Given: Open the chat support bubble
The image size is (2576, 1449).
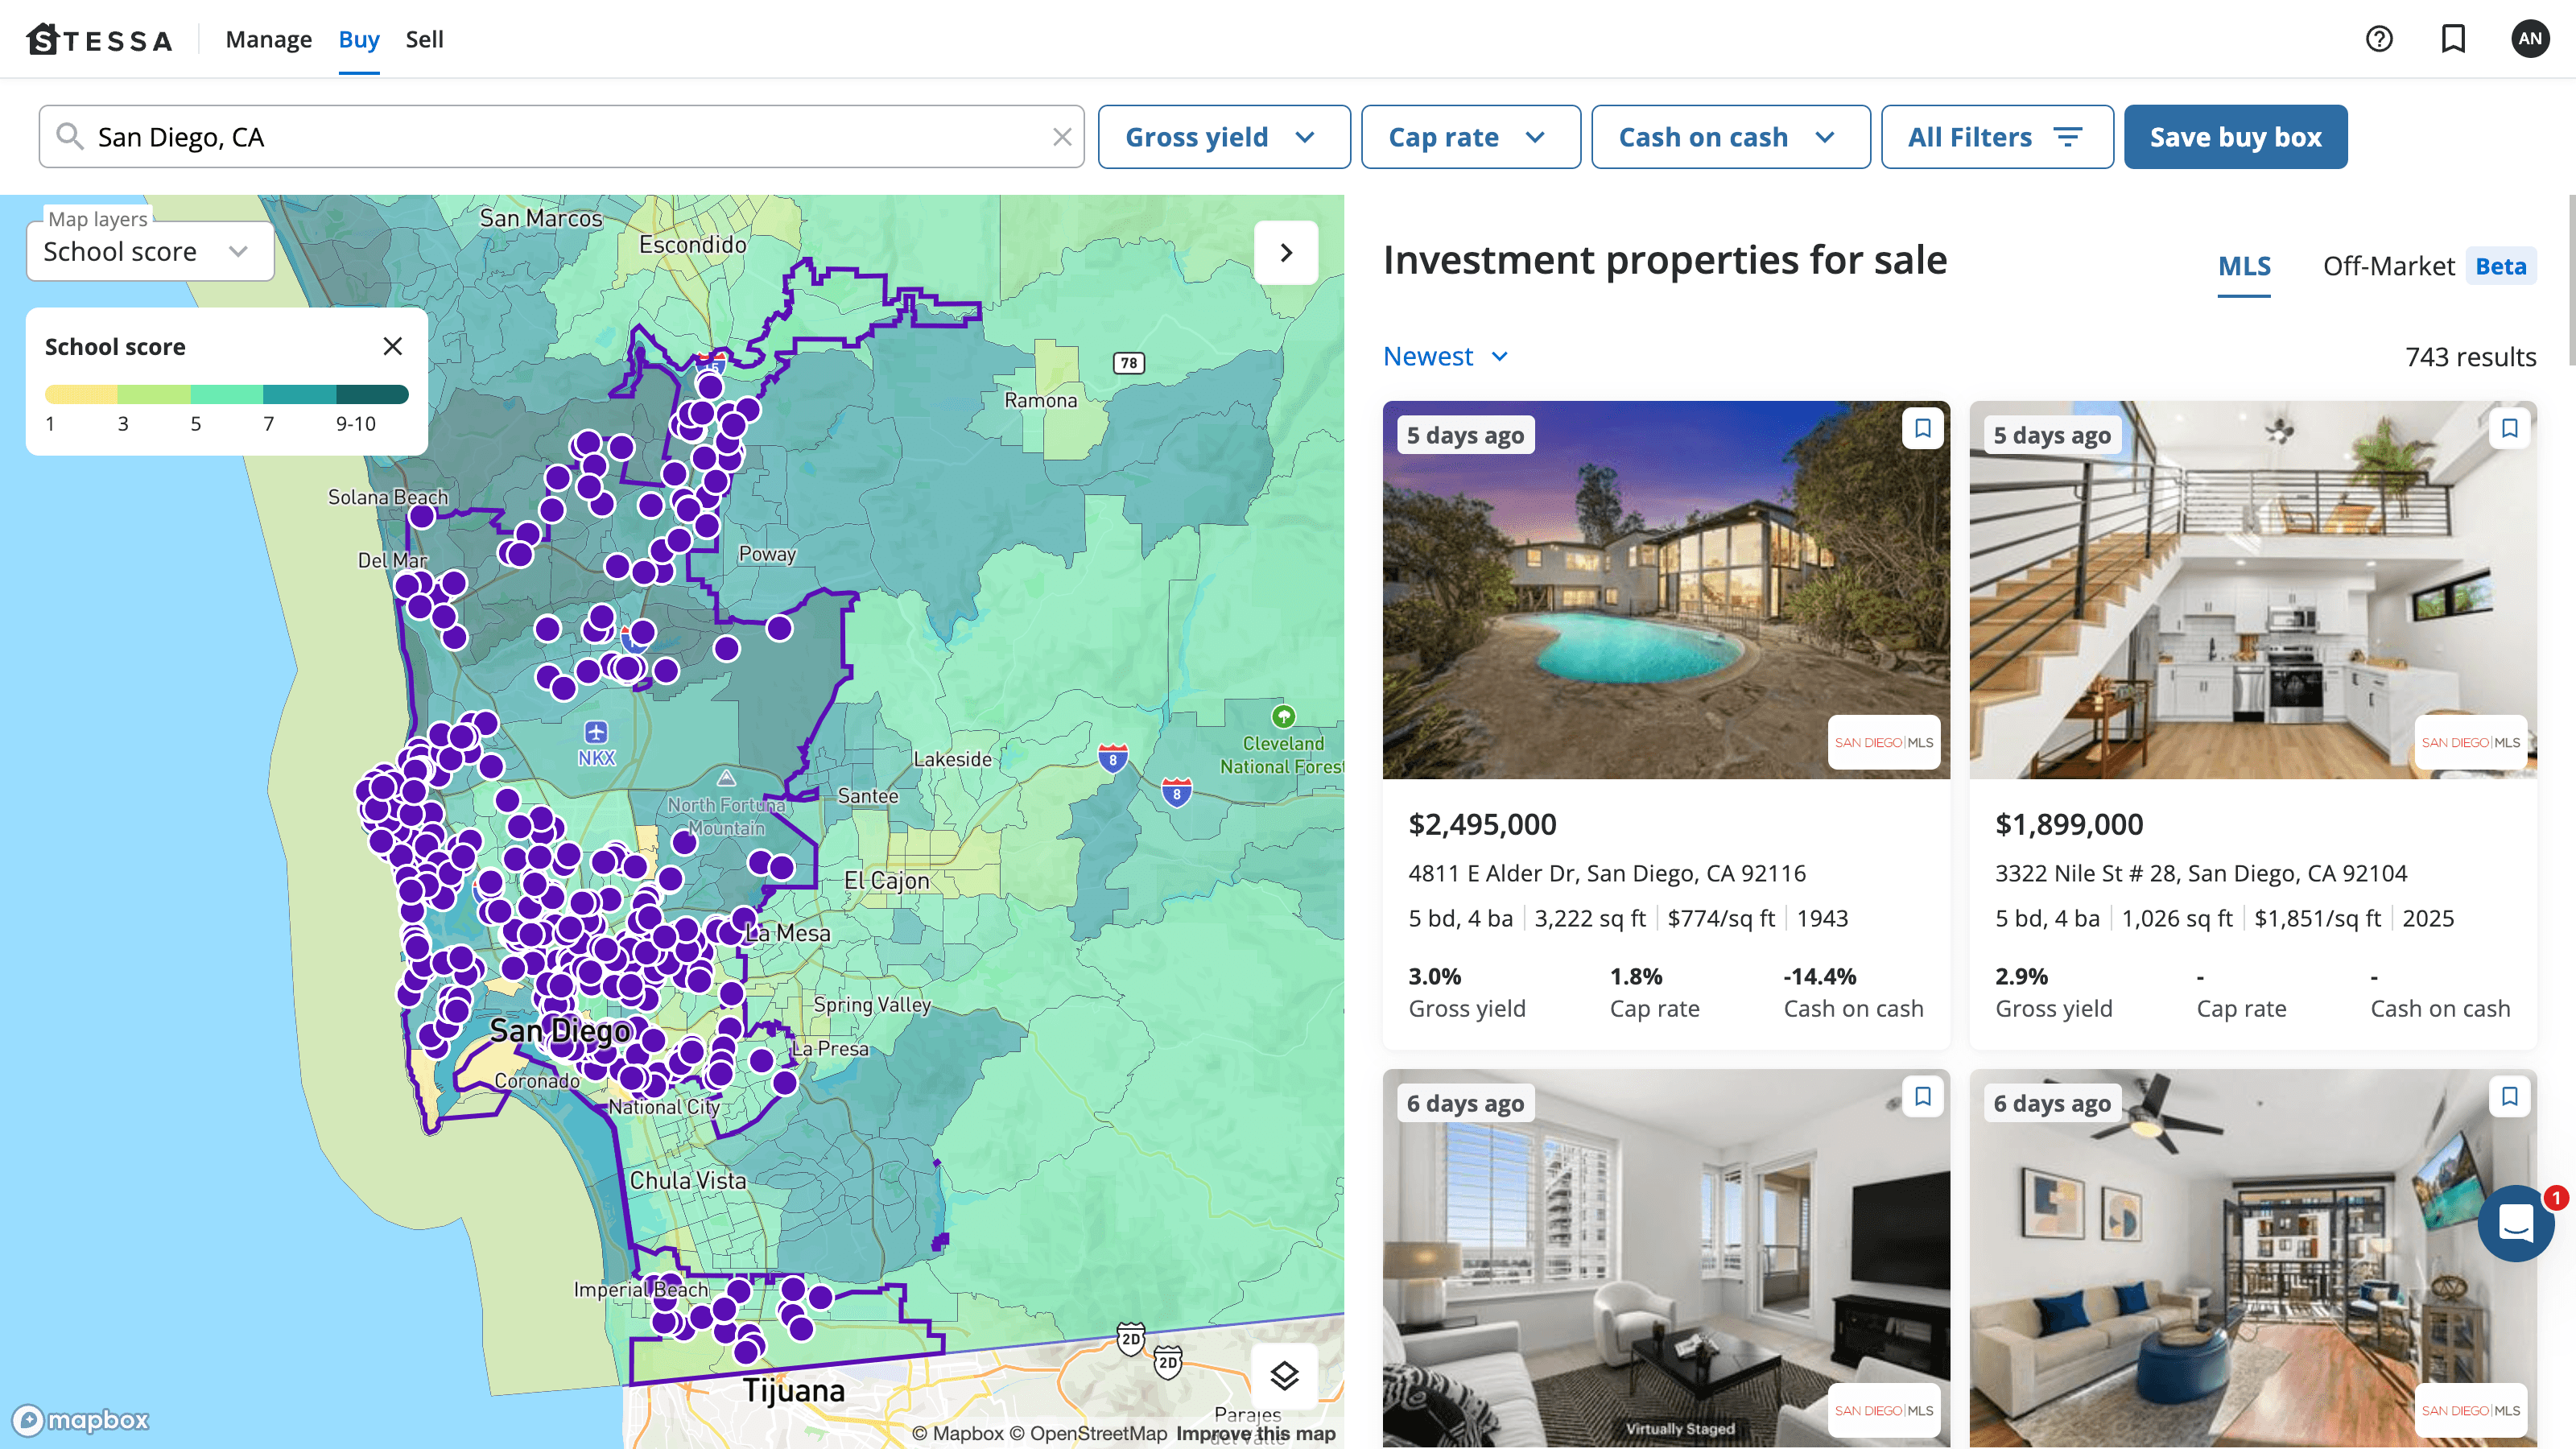Looking at the screenshot, I should click(2516, 1223).
